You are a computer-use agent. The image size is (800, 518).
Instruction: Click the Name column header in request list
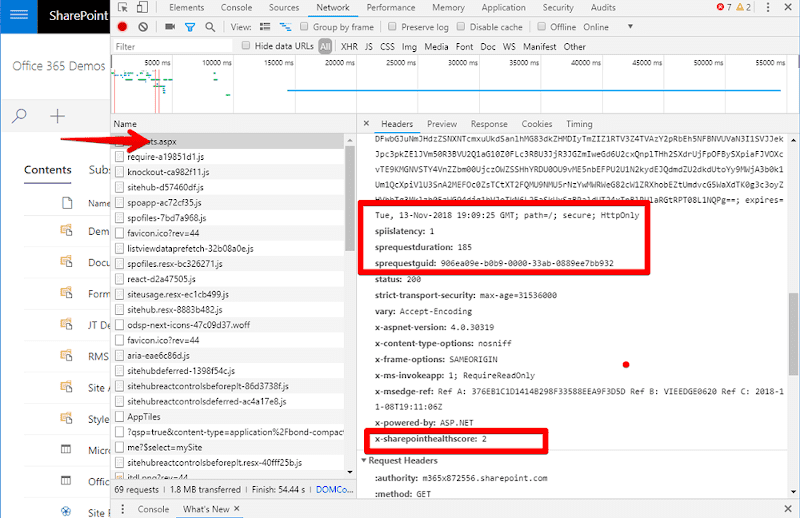click(125, 124)
